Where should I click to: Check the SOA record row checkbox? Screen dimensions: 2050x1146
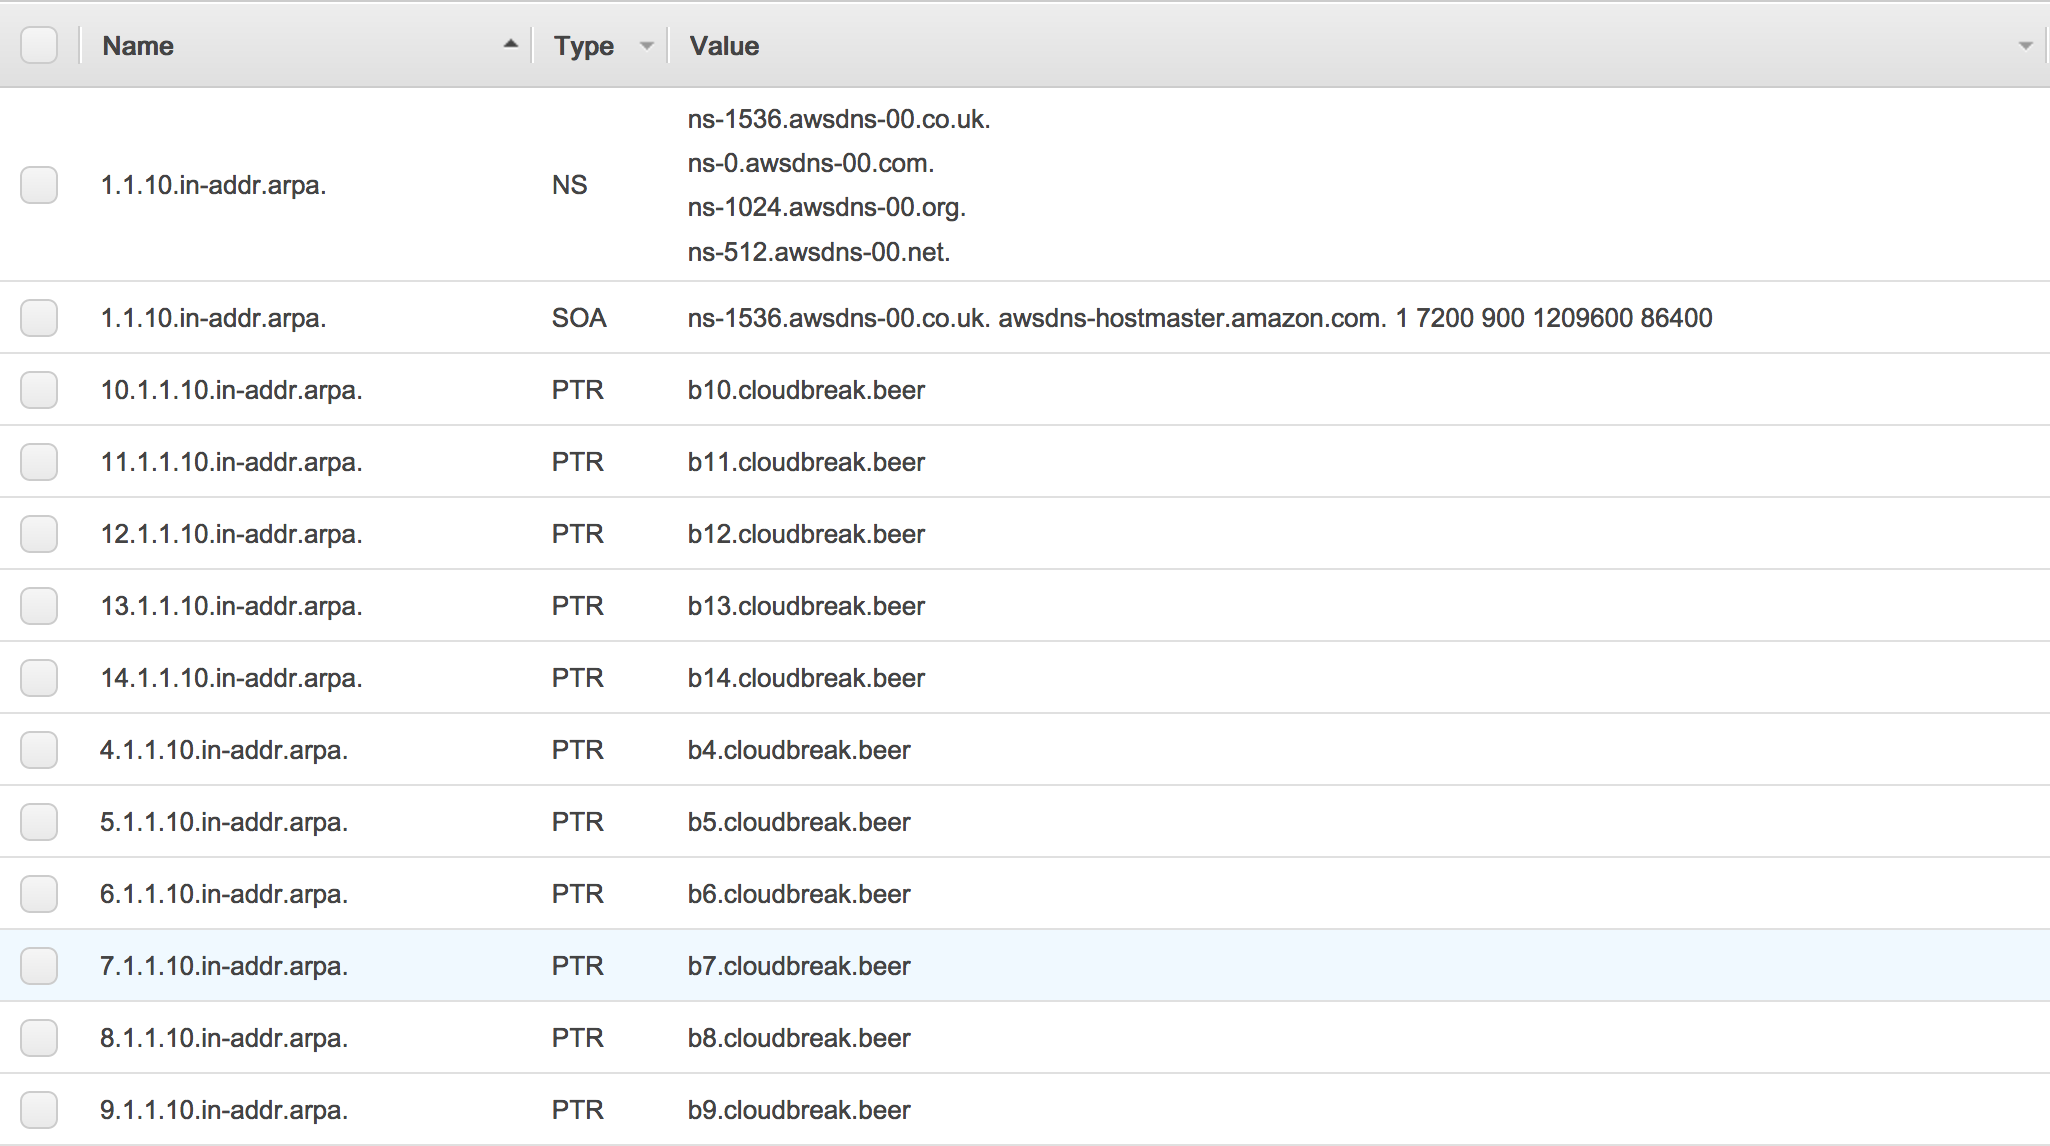[39, 318]
